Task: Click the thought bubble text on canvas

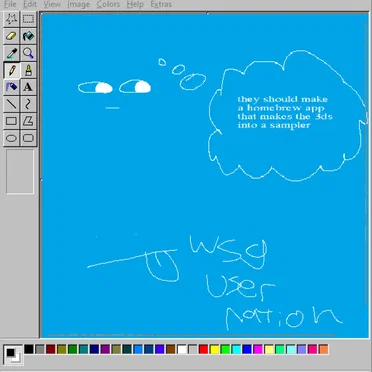Action: (x=285, y=112)
